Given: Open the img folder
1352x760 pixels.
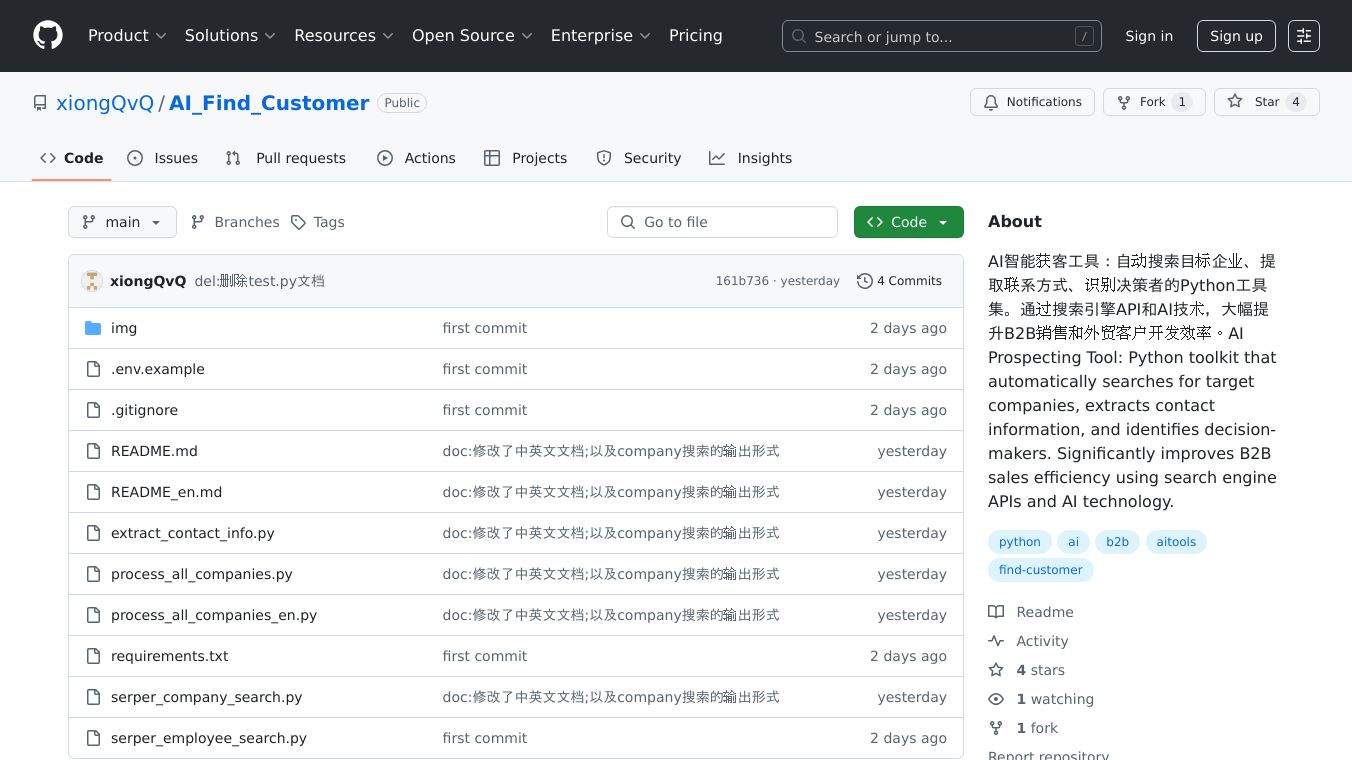Looking at the screenshot, I should click(124, 328).
